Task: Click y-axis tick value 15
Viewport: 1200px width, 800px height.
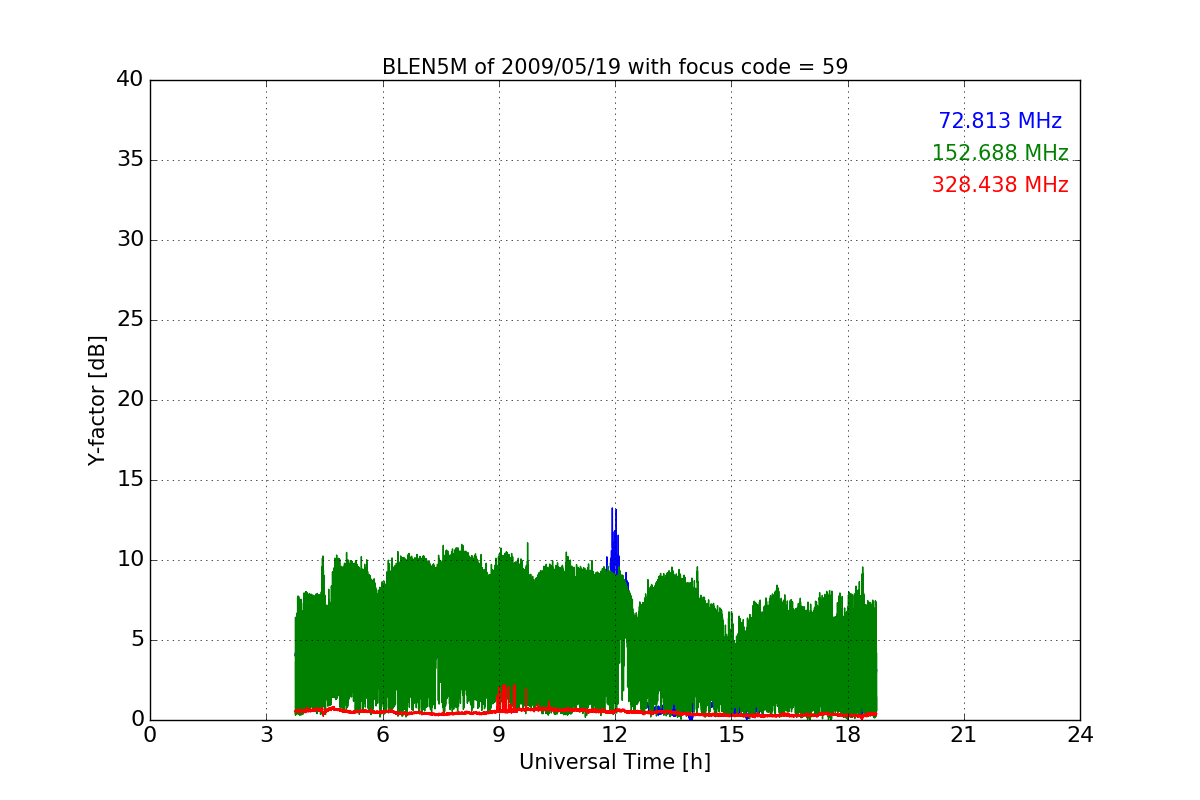Action: 130,480
